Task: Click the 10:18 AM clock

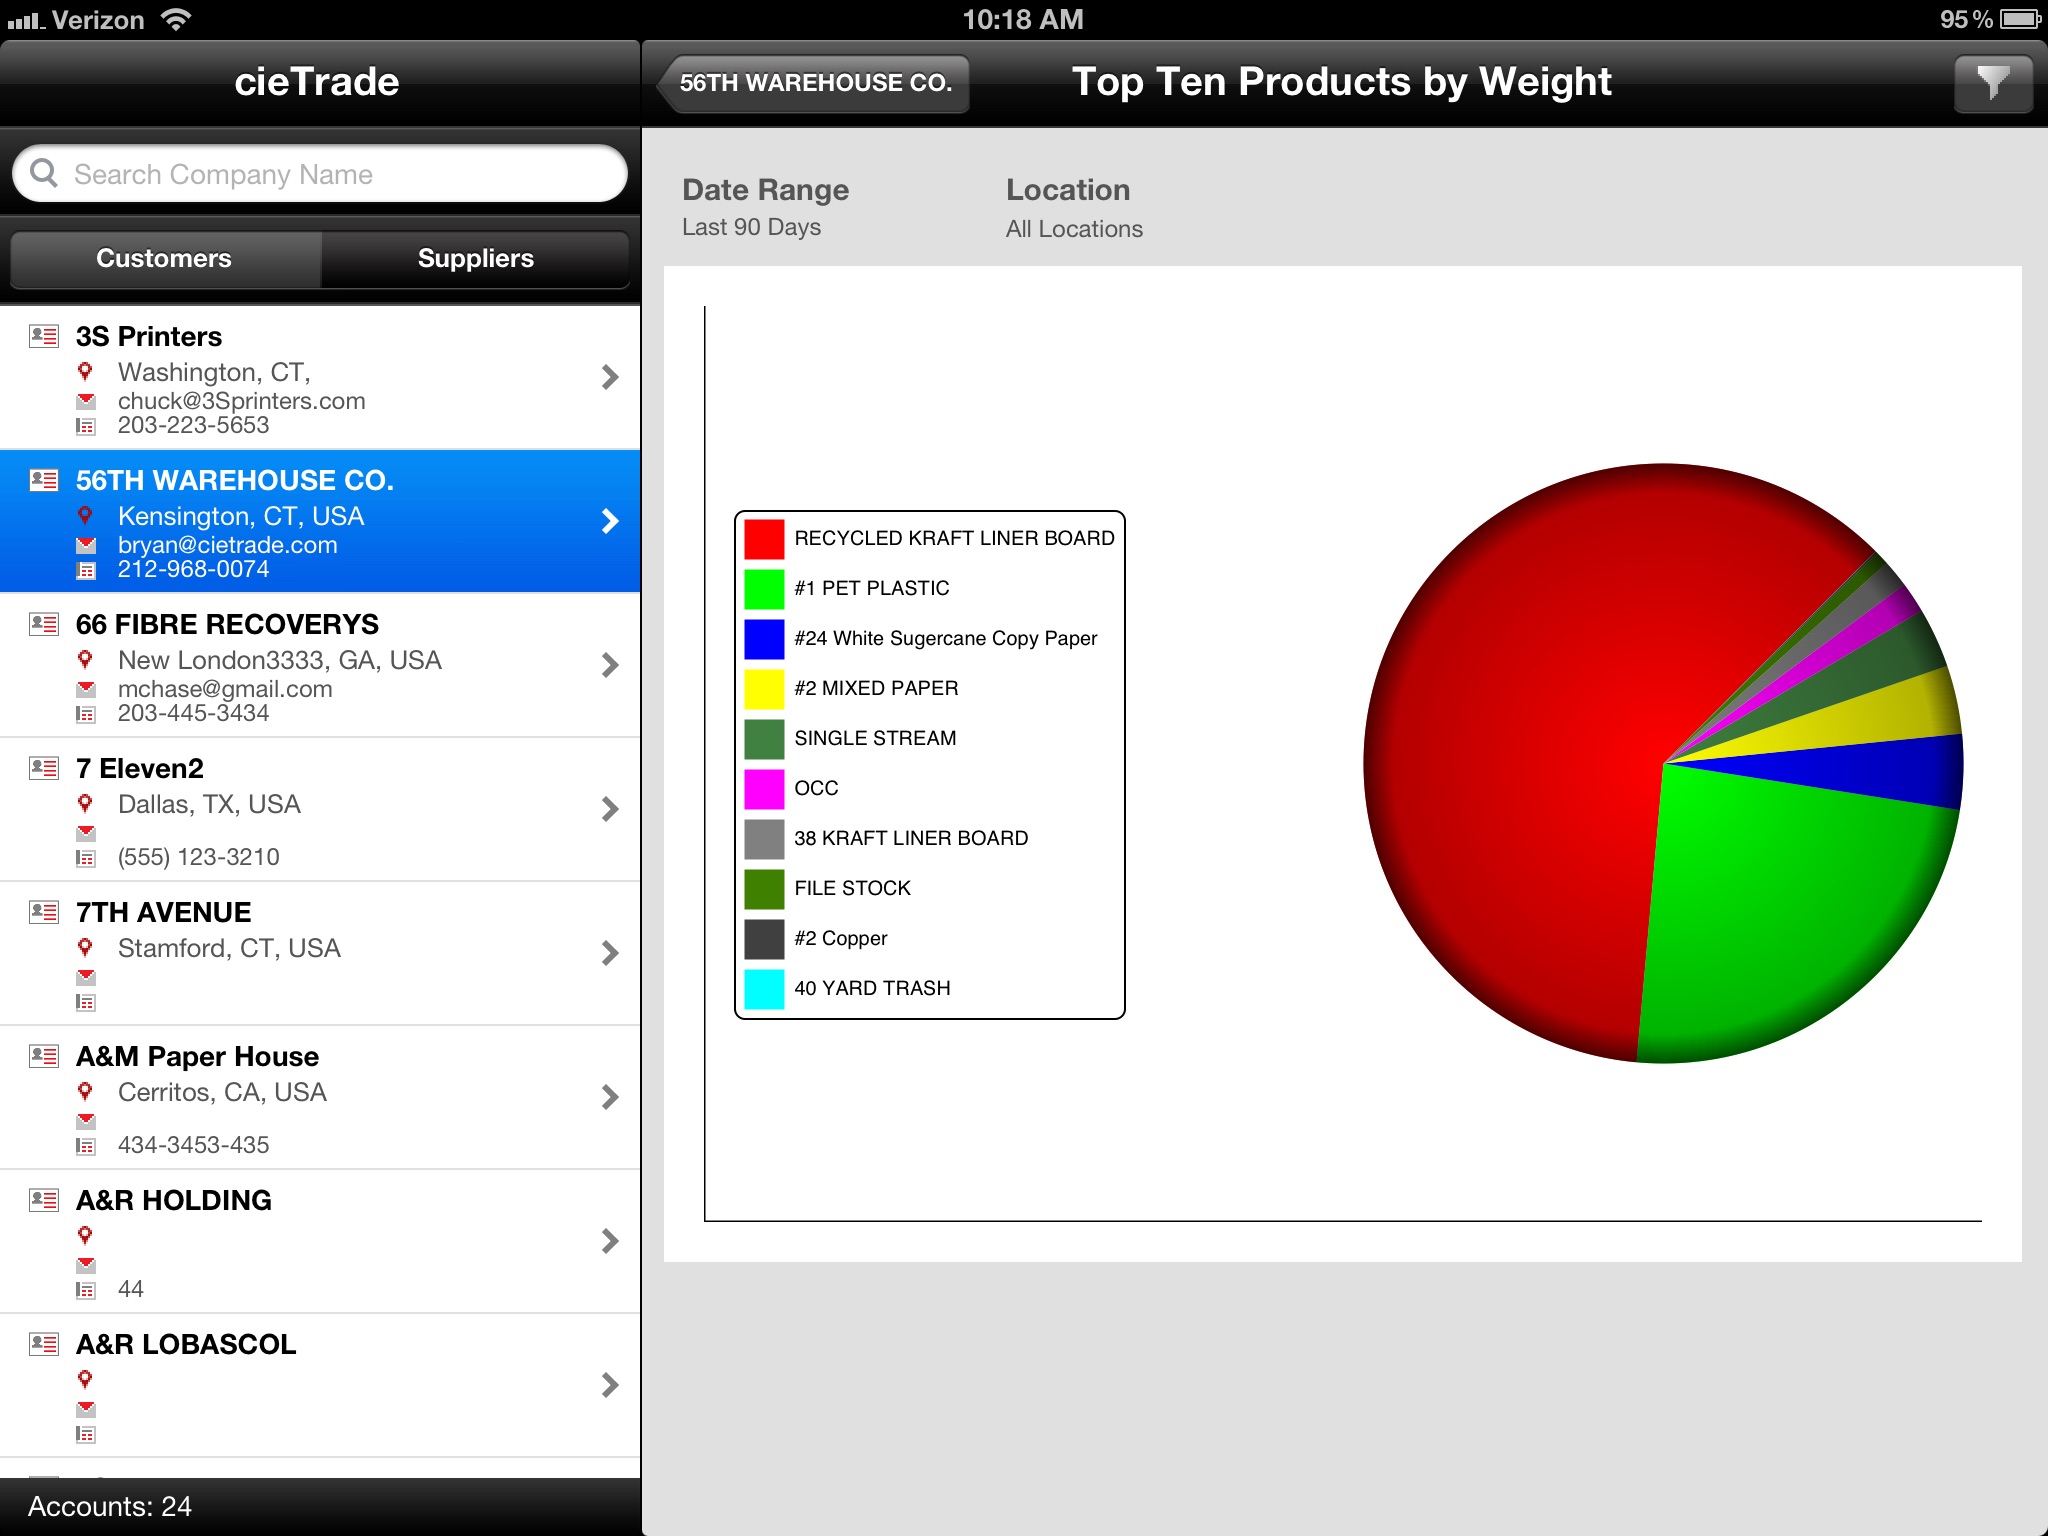Action: coord(1023,19)
